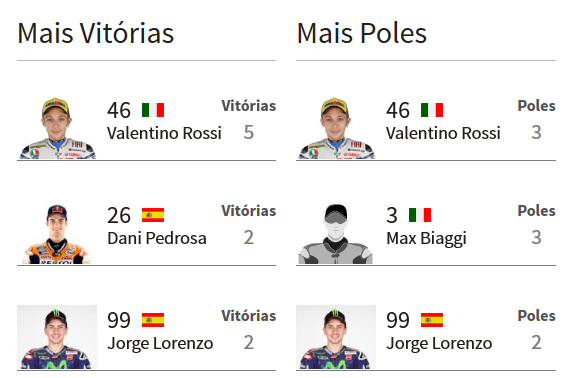Image resolution: width=563 pixels, height=378 pixels.
Task: Click Dani Pedrosa's rider photo
Action: coord(57,233)
